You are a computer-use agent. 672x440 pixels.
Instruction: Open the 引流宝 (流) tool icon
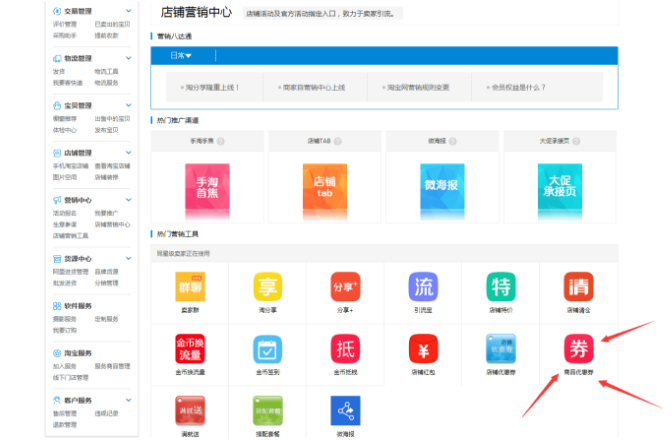(x=423, y=287)
